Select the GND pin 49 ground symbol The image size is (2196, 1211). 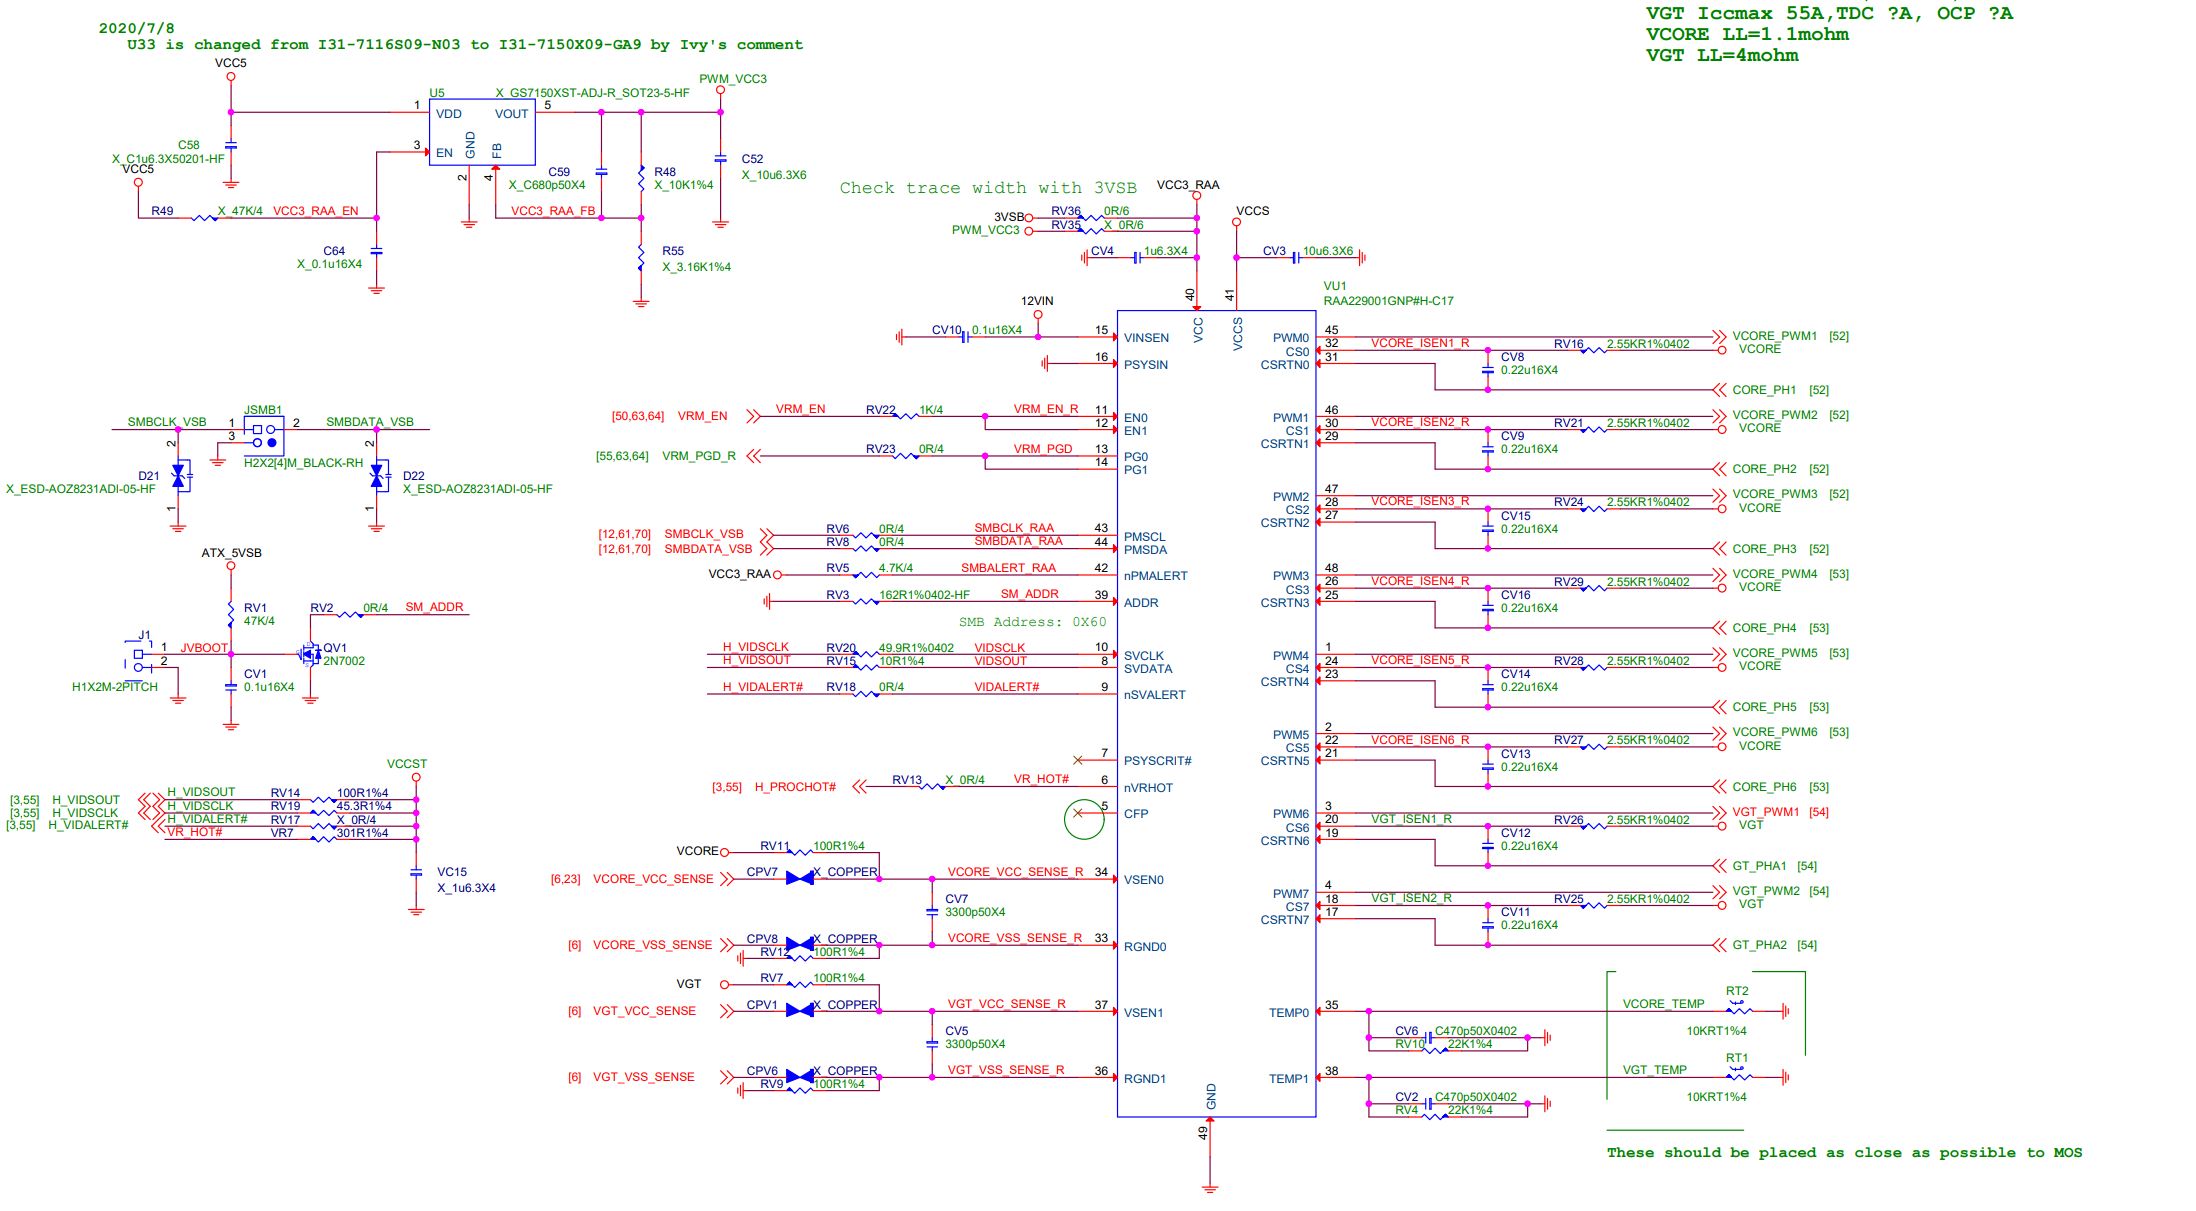coord(1210,1187)
